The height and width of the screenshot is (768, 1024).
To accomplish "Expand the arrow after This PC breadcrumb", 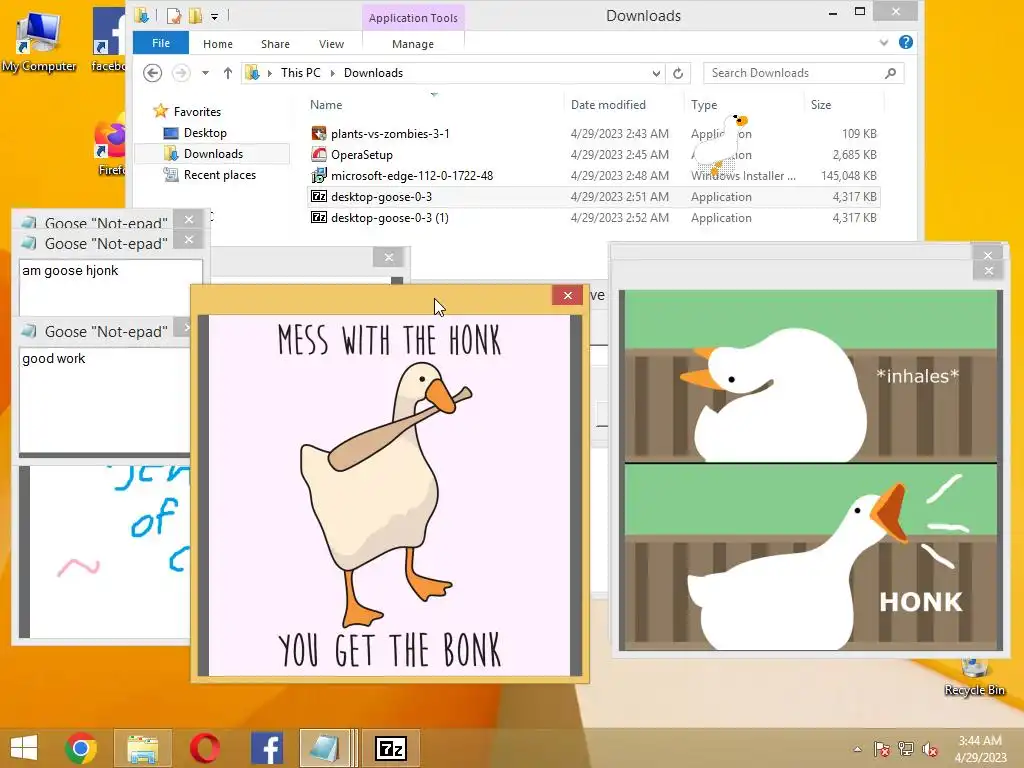I will tap(332, 73).
